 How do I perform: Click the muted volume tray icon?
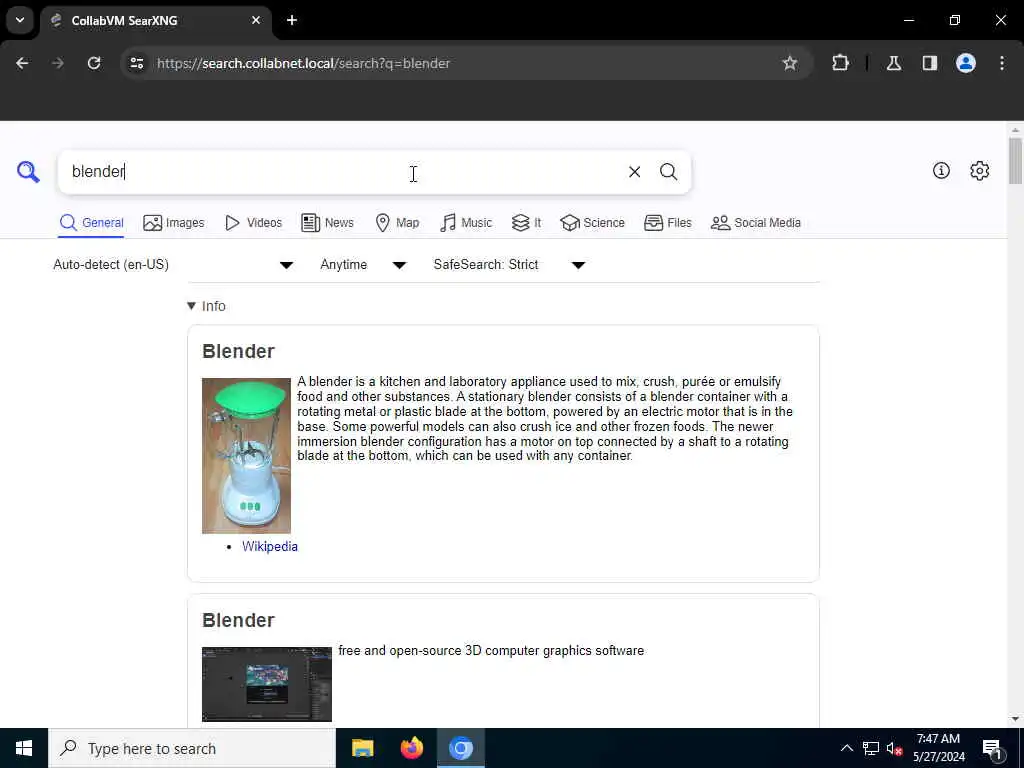[893, 748]
